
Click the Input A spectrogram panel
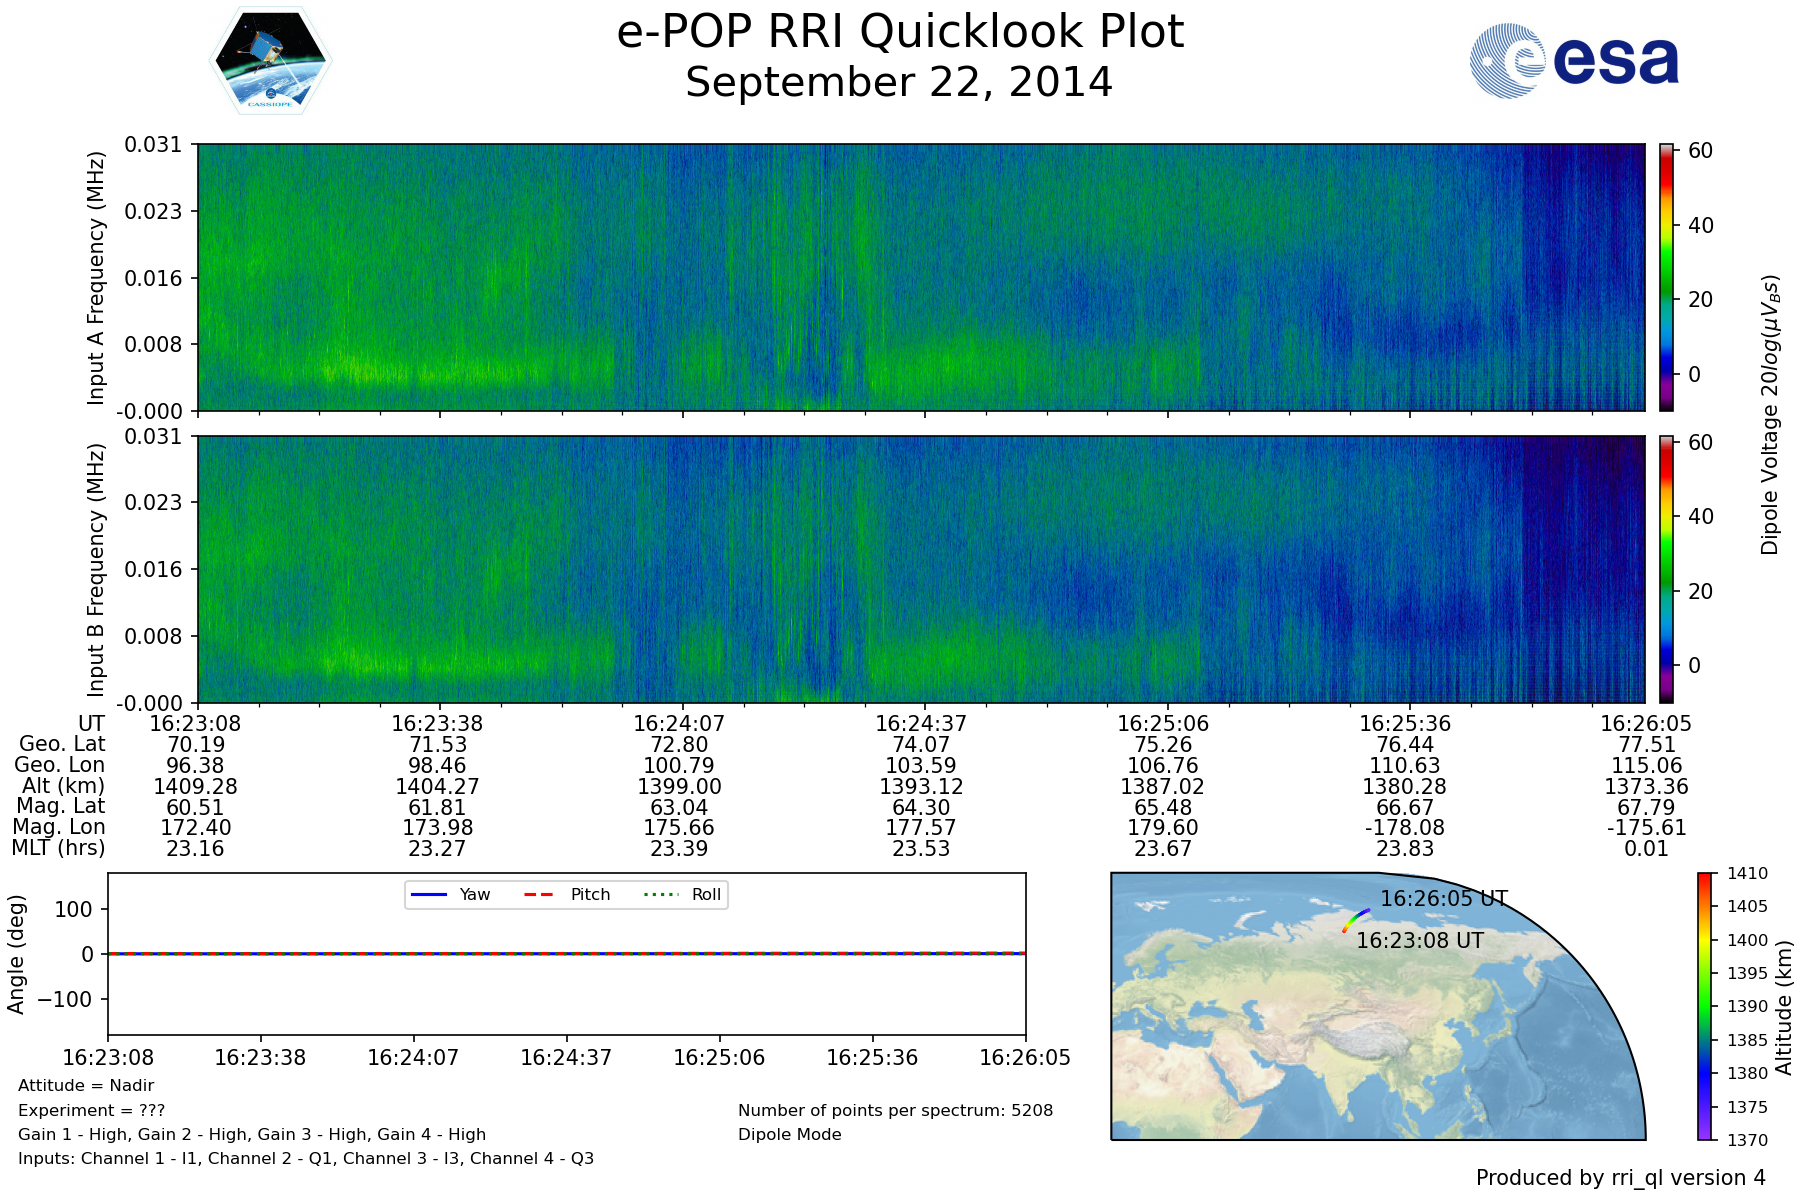point(920,277)
